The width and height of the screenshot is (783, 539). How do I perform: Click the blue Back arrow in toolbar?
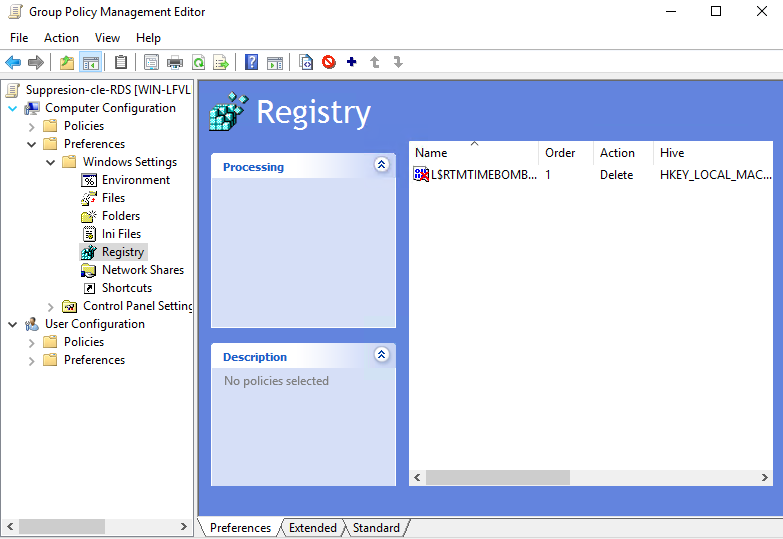pos(13,62)
